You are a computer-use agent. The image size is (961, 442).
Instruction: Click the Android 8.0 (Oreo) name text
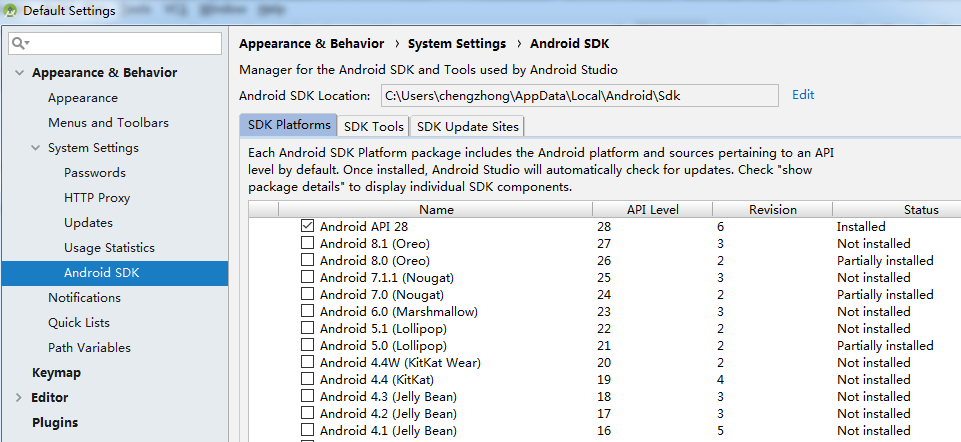374,261
